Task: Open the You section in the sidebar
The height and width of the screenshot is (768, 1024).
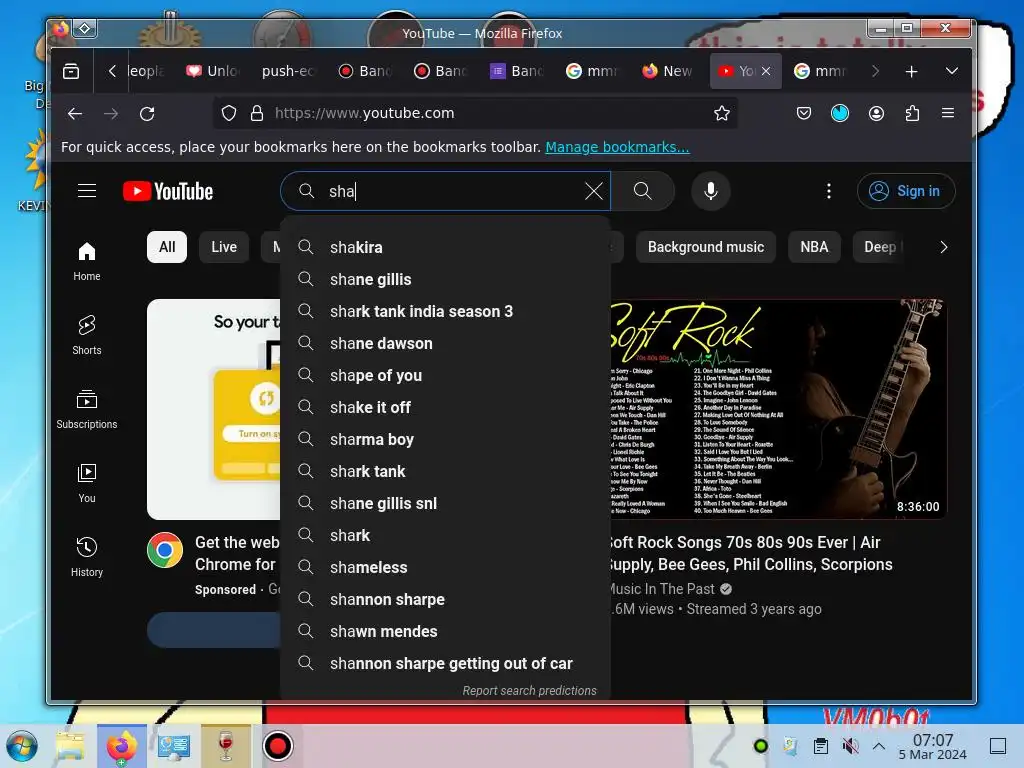Action: pyautogui.click(x=87, y=483)
